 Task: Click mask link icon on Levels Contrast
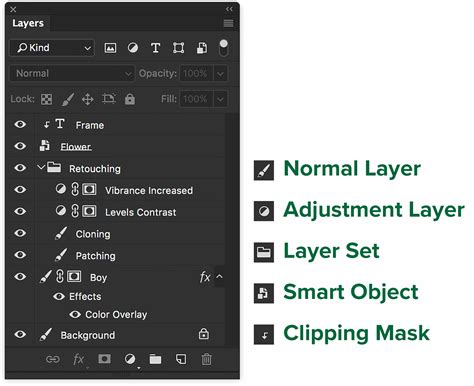(75, 211)
